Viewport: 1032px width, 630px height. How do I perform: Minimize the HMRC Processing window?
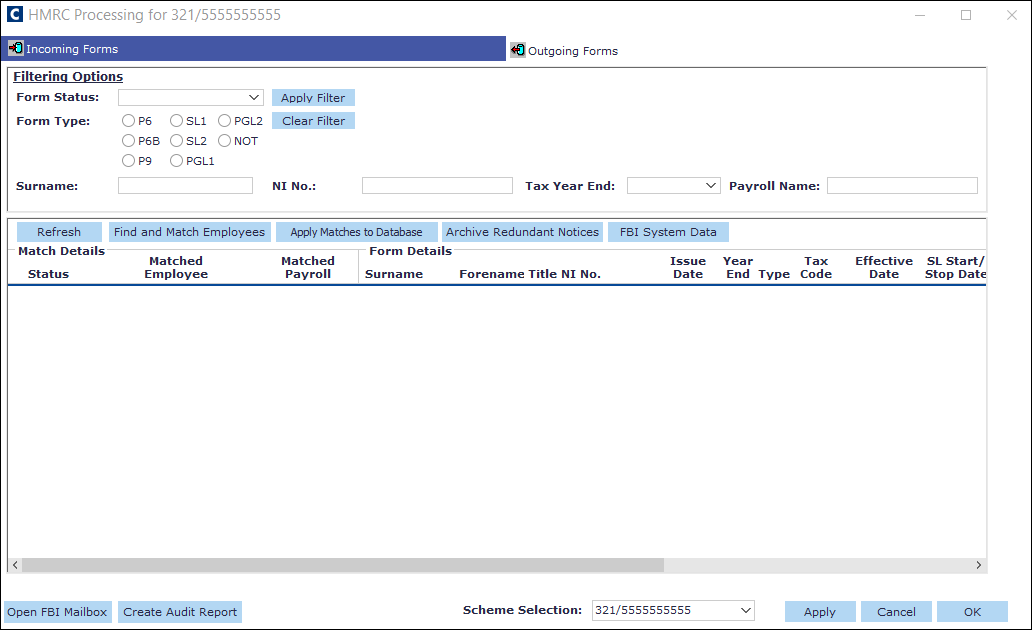coord(920,14)
